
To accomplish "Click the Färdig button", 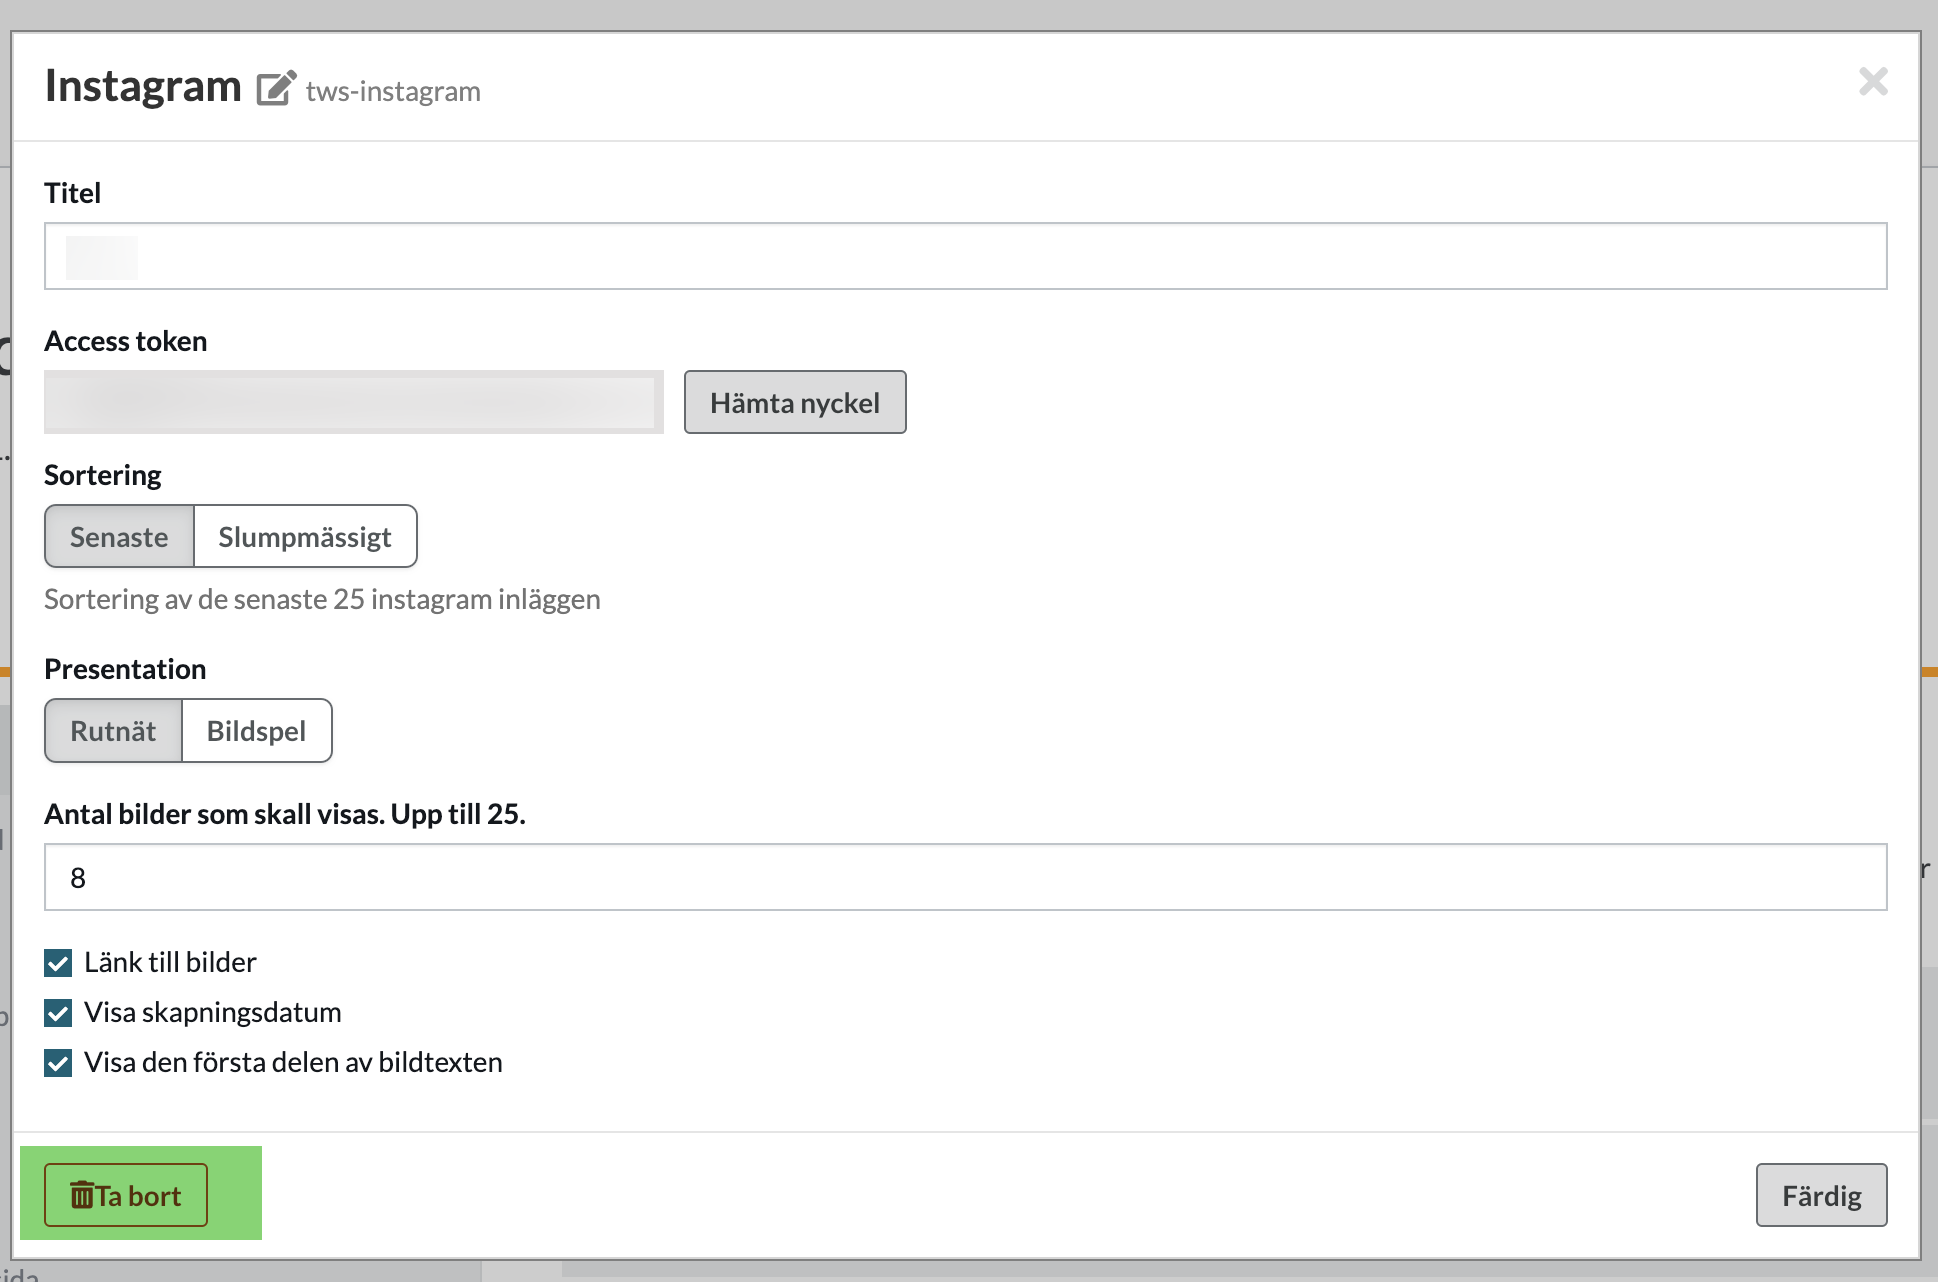I will click(x=1820, y=1195).
